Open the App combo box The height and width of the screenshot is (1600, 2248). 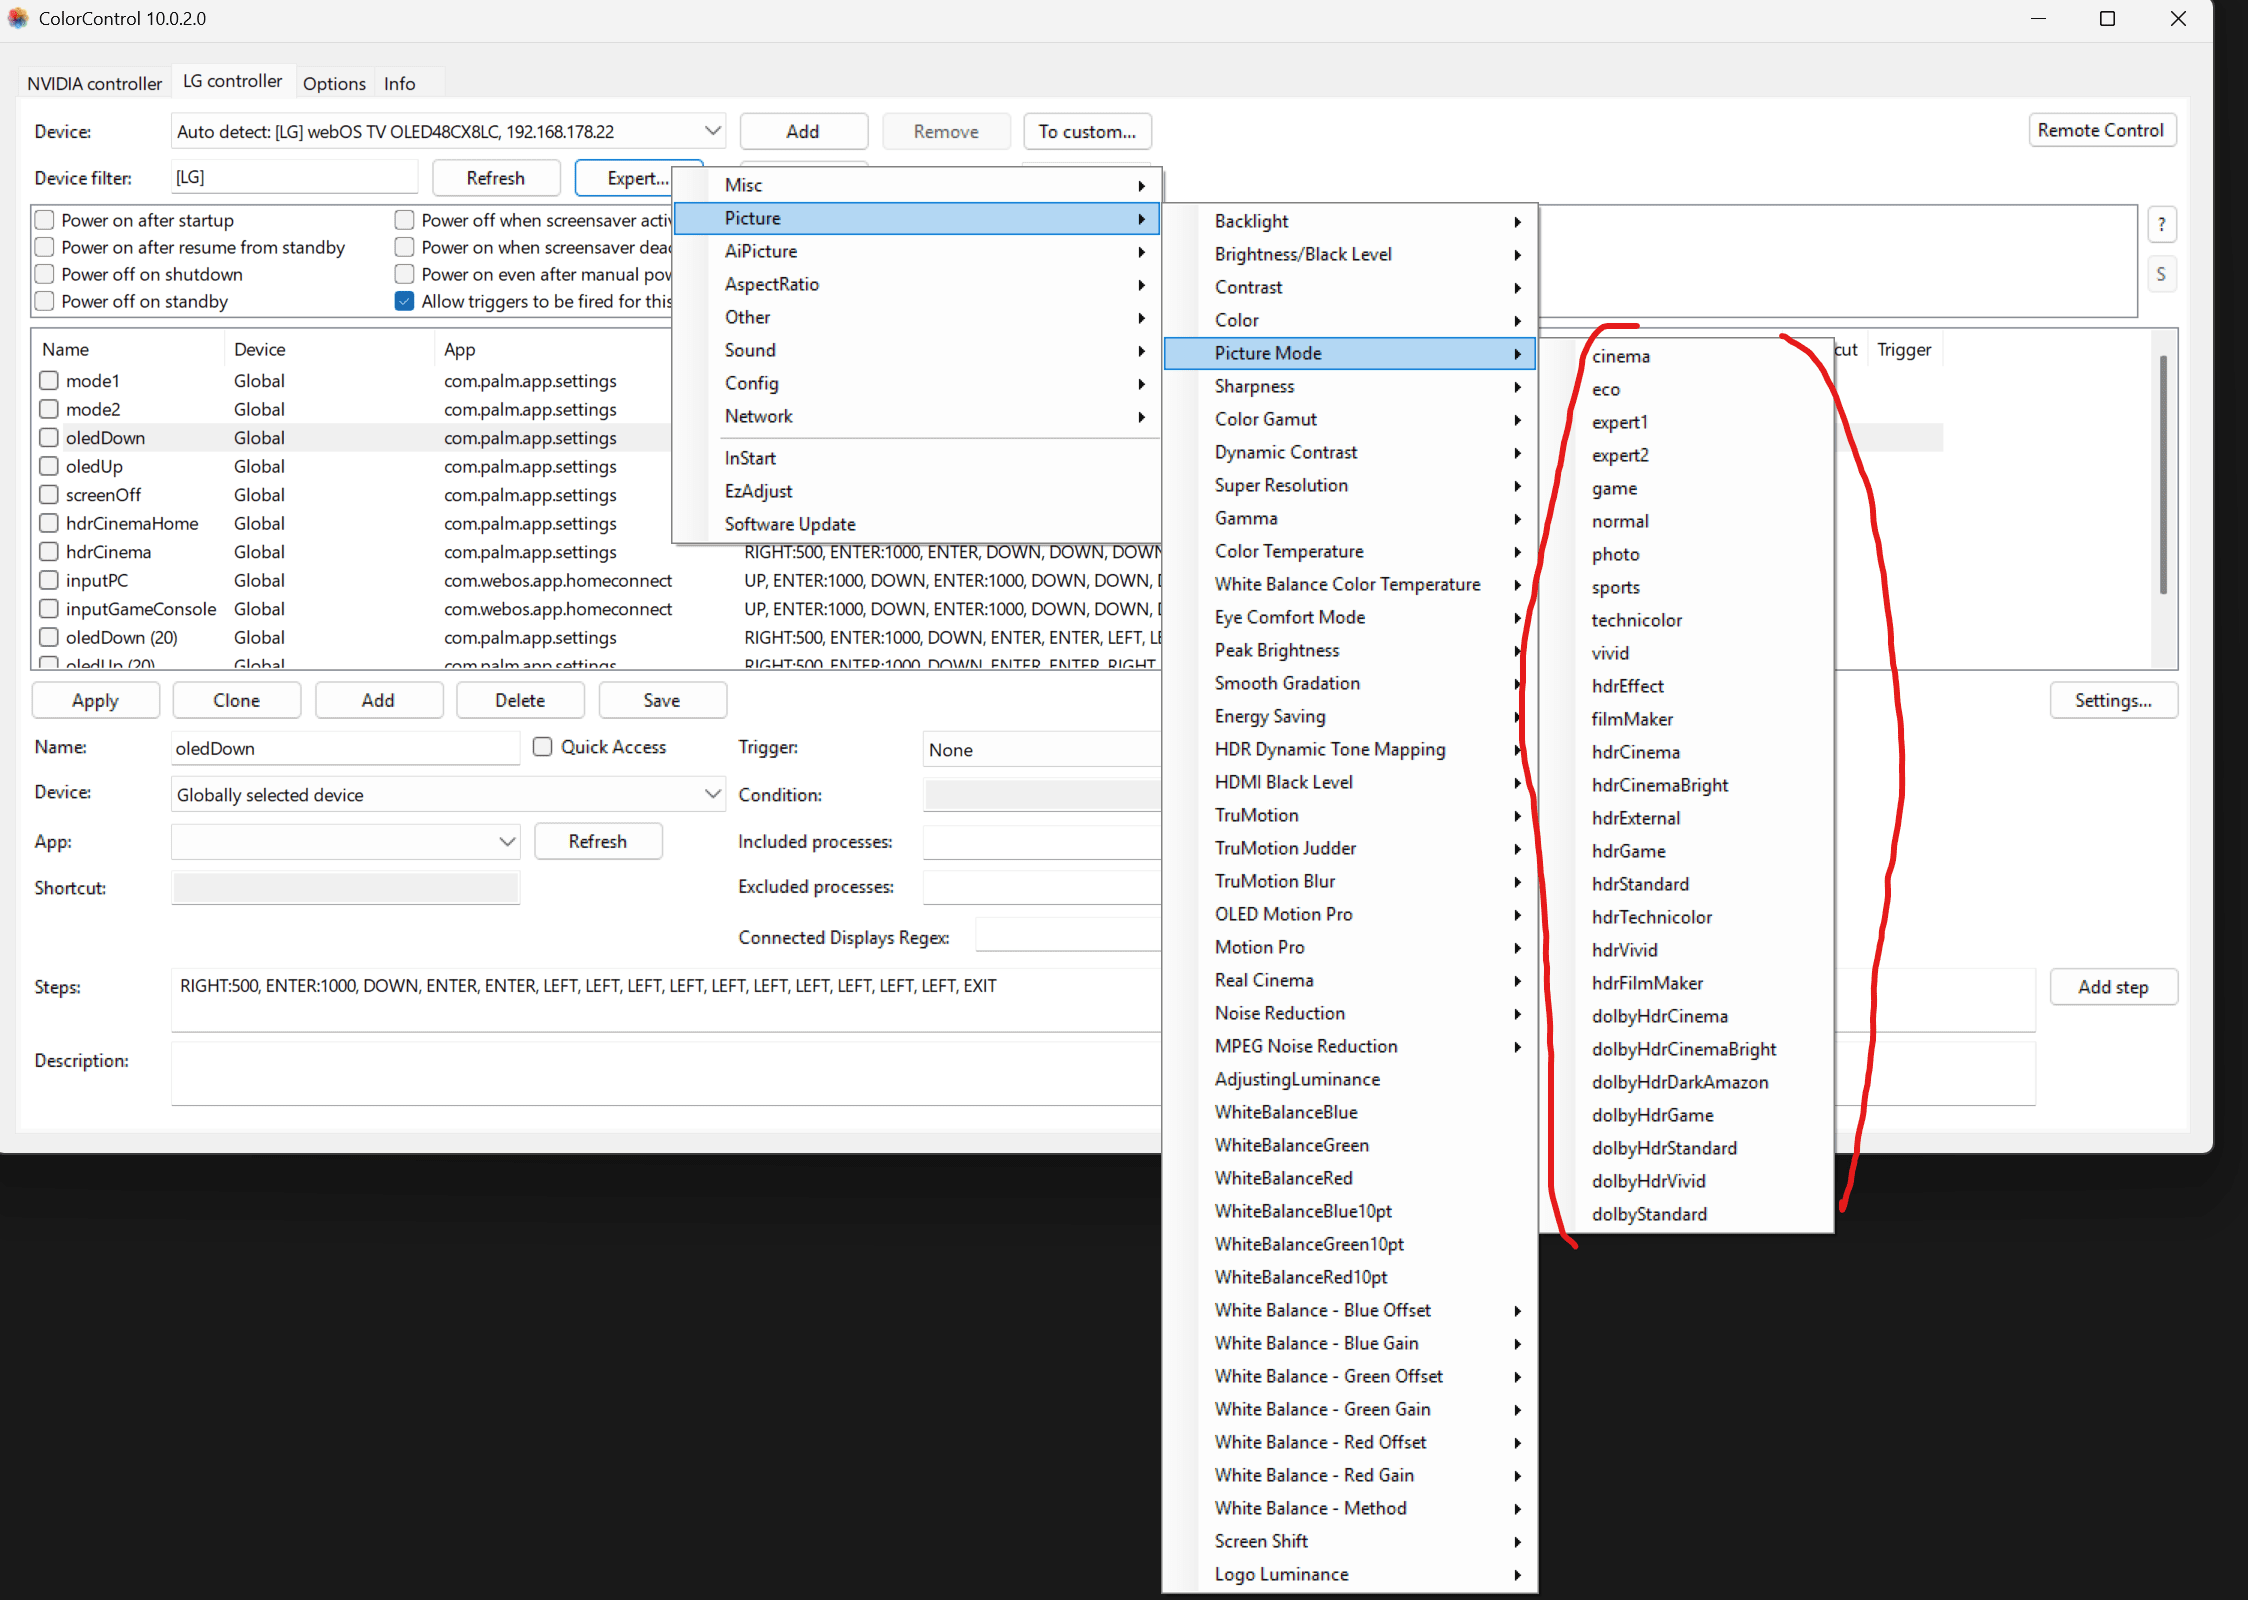click(x=346, y=842)
